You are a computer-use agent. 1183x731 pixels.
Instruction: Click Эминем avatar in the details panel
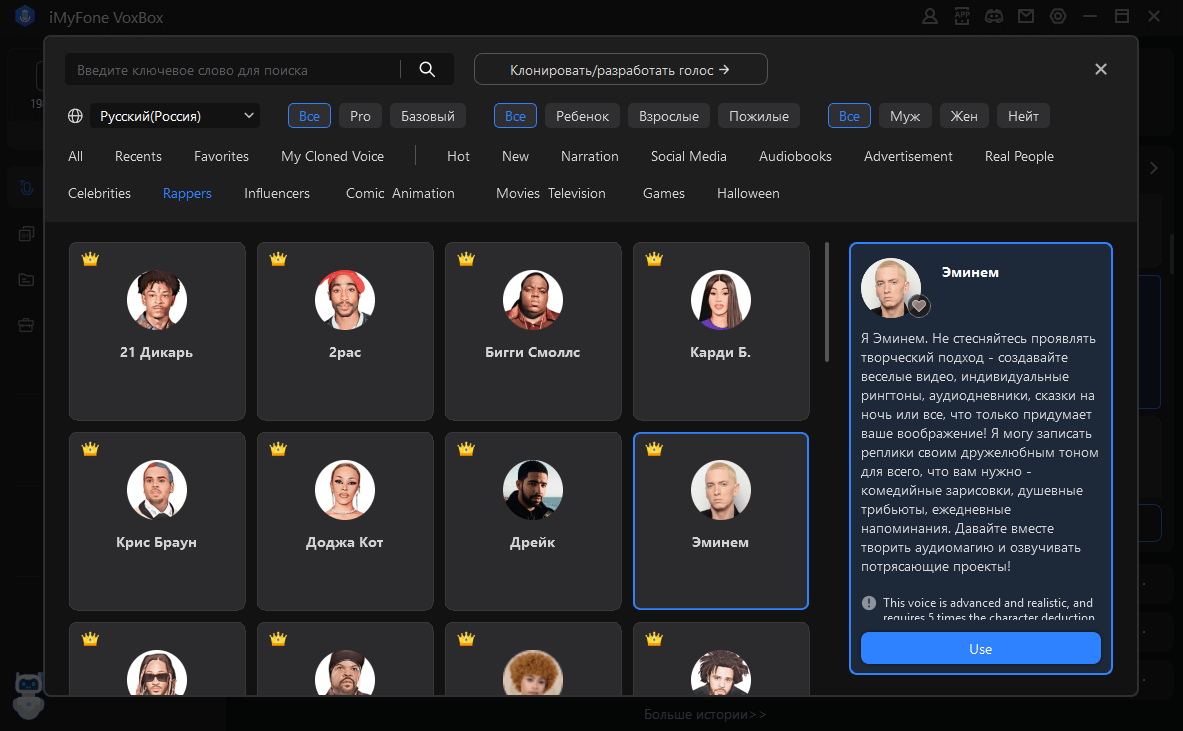[x=891, y=288]
